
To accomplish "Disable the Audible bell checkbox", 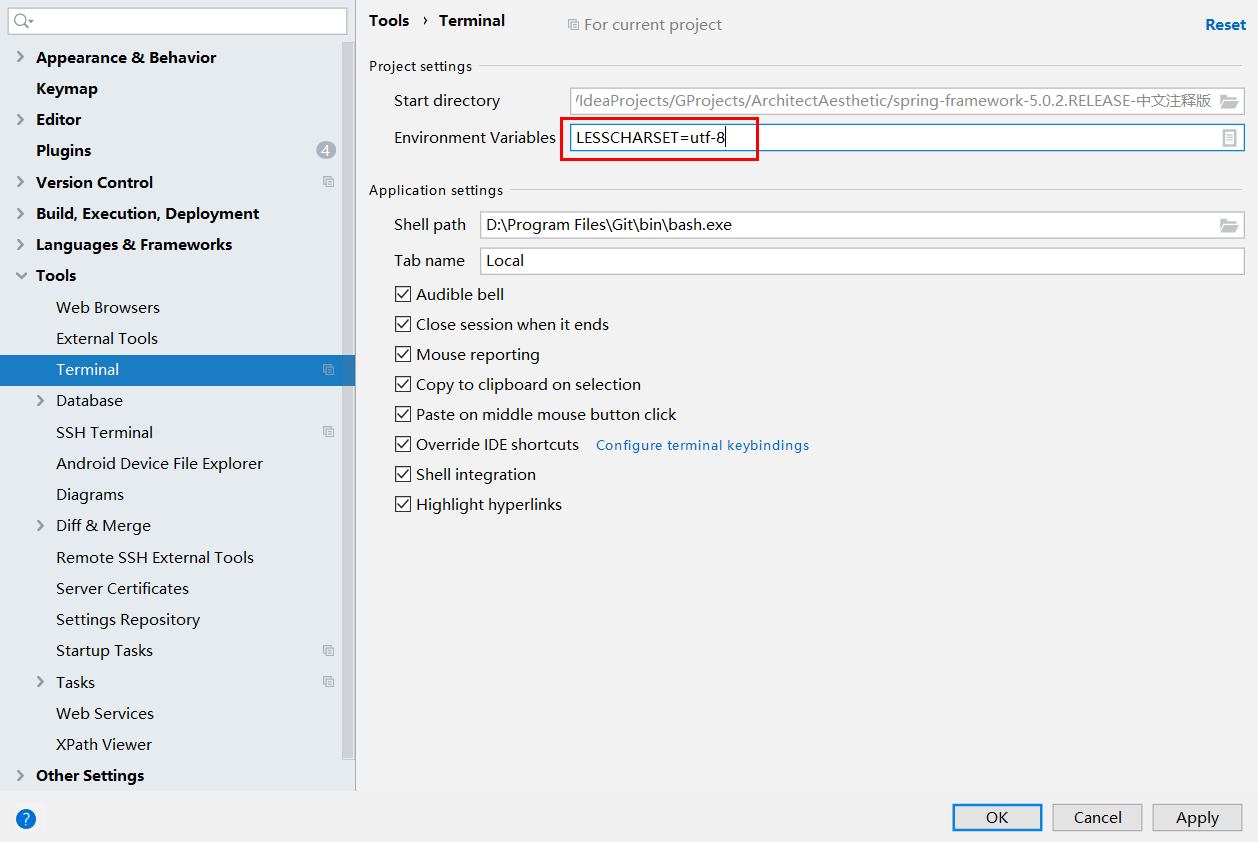I will pos(403,294).
